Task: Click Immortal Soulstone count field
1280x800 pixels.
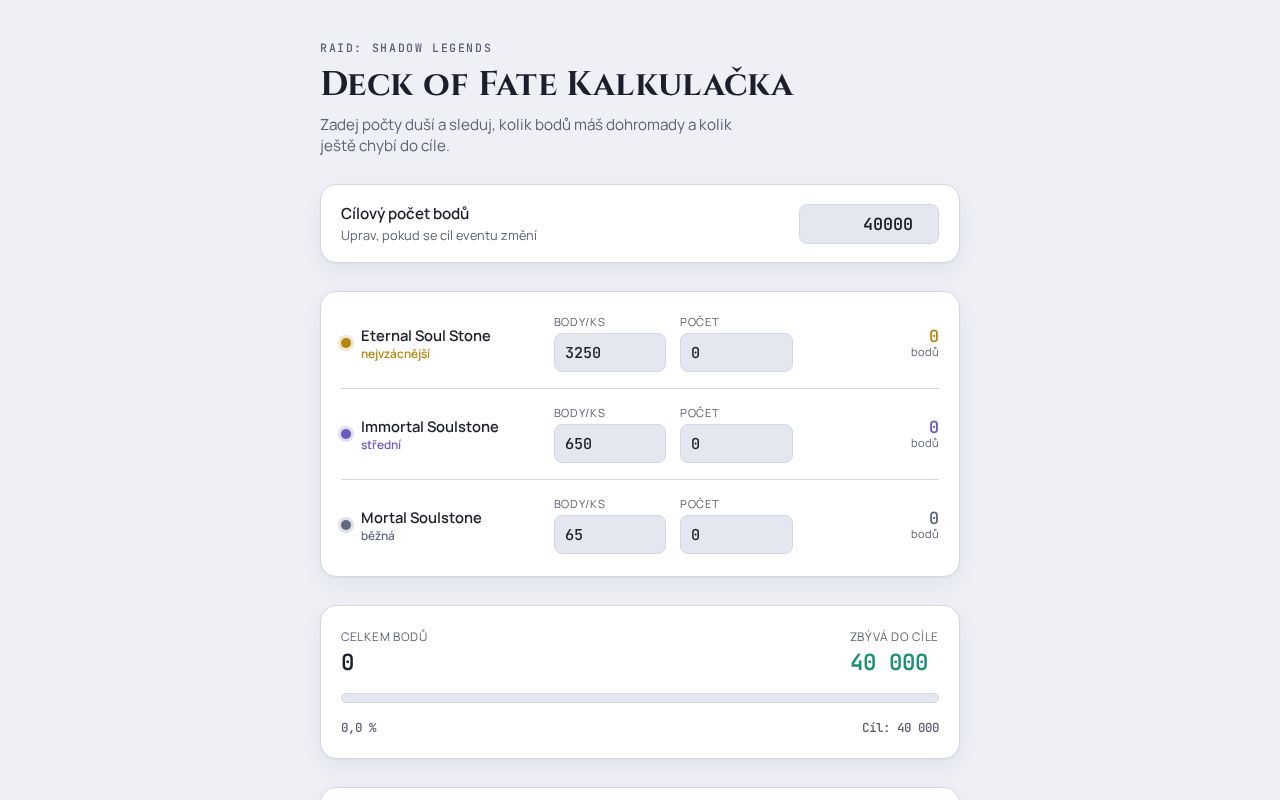Action: (x=736, y=443)
